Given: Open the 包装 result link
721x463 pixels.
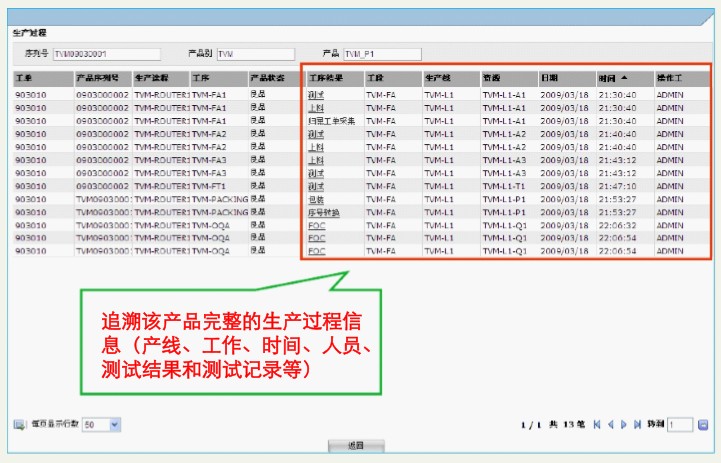Looking at the screenshot, I should (x=316, y=200).
